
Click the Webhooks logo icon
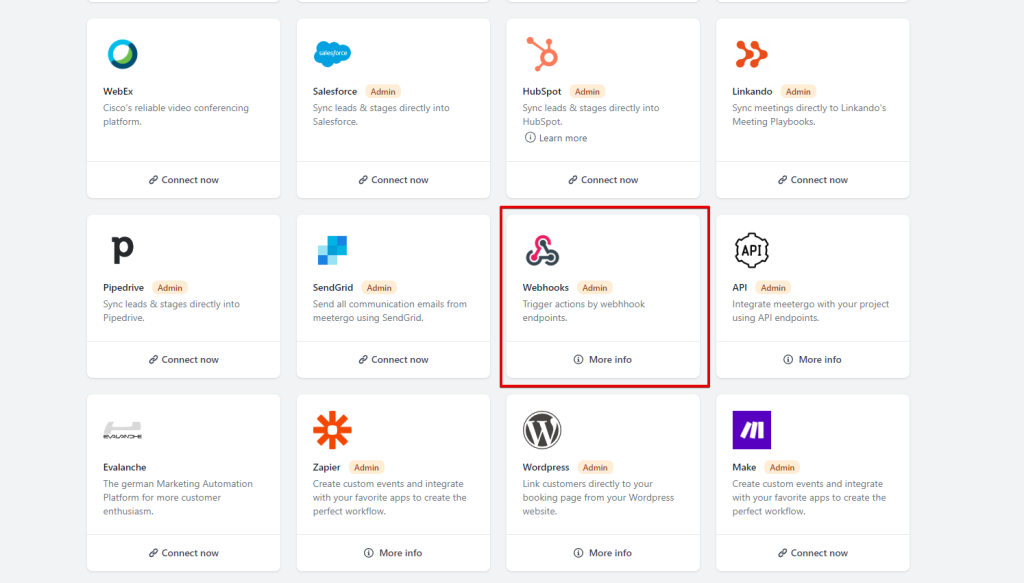pos(541,250)
